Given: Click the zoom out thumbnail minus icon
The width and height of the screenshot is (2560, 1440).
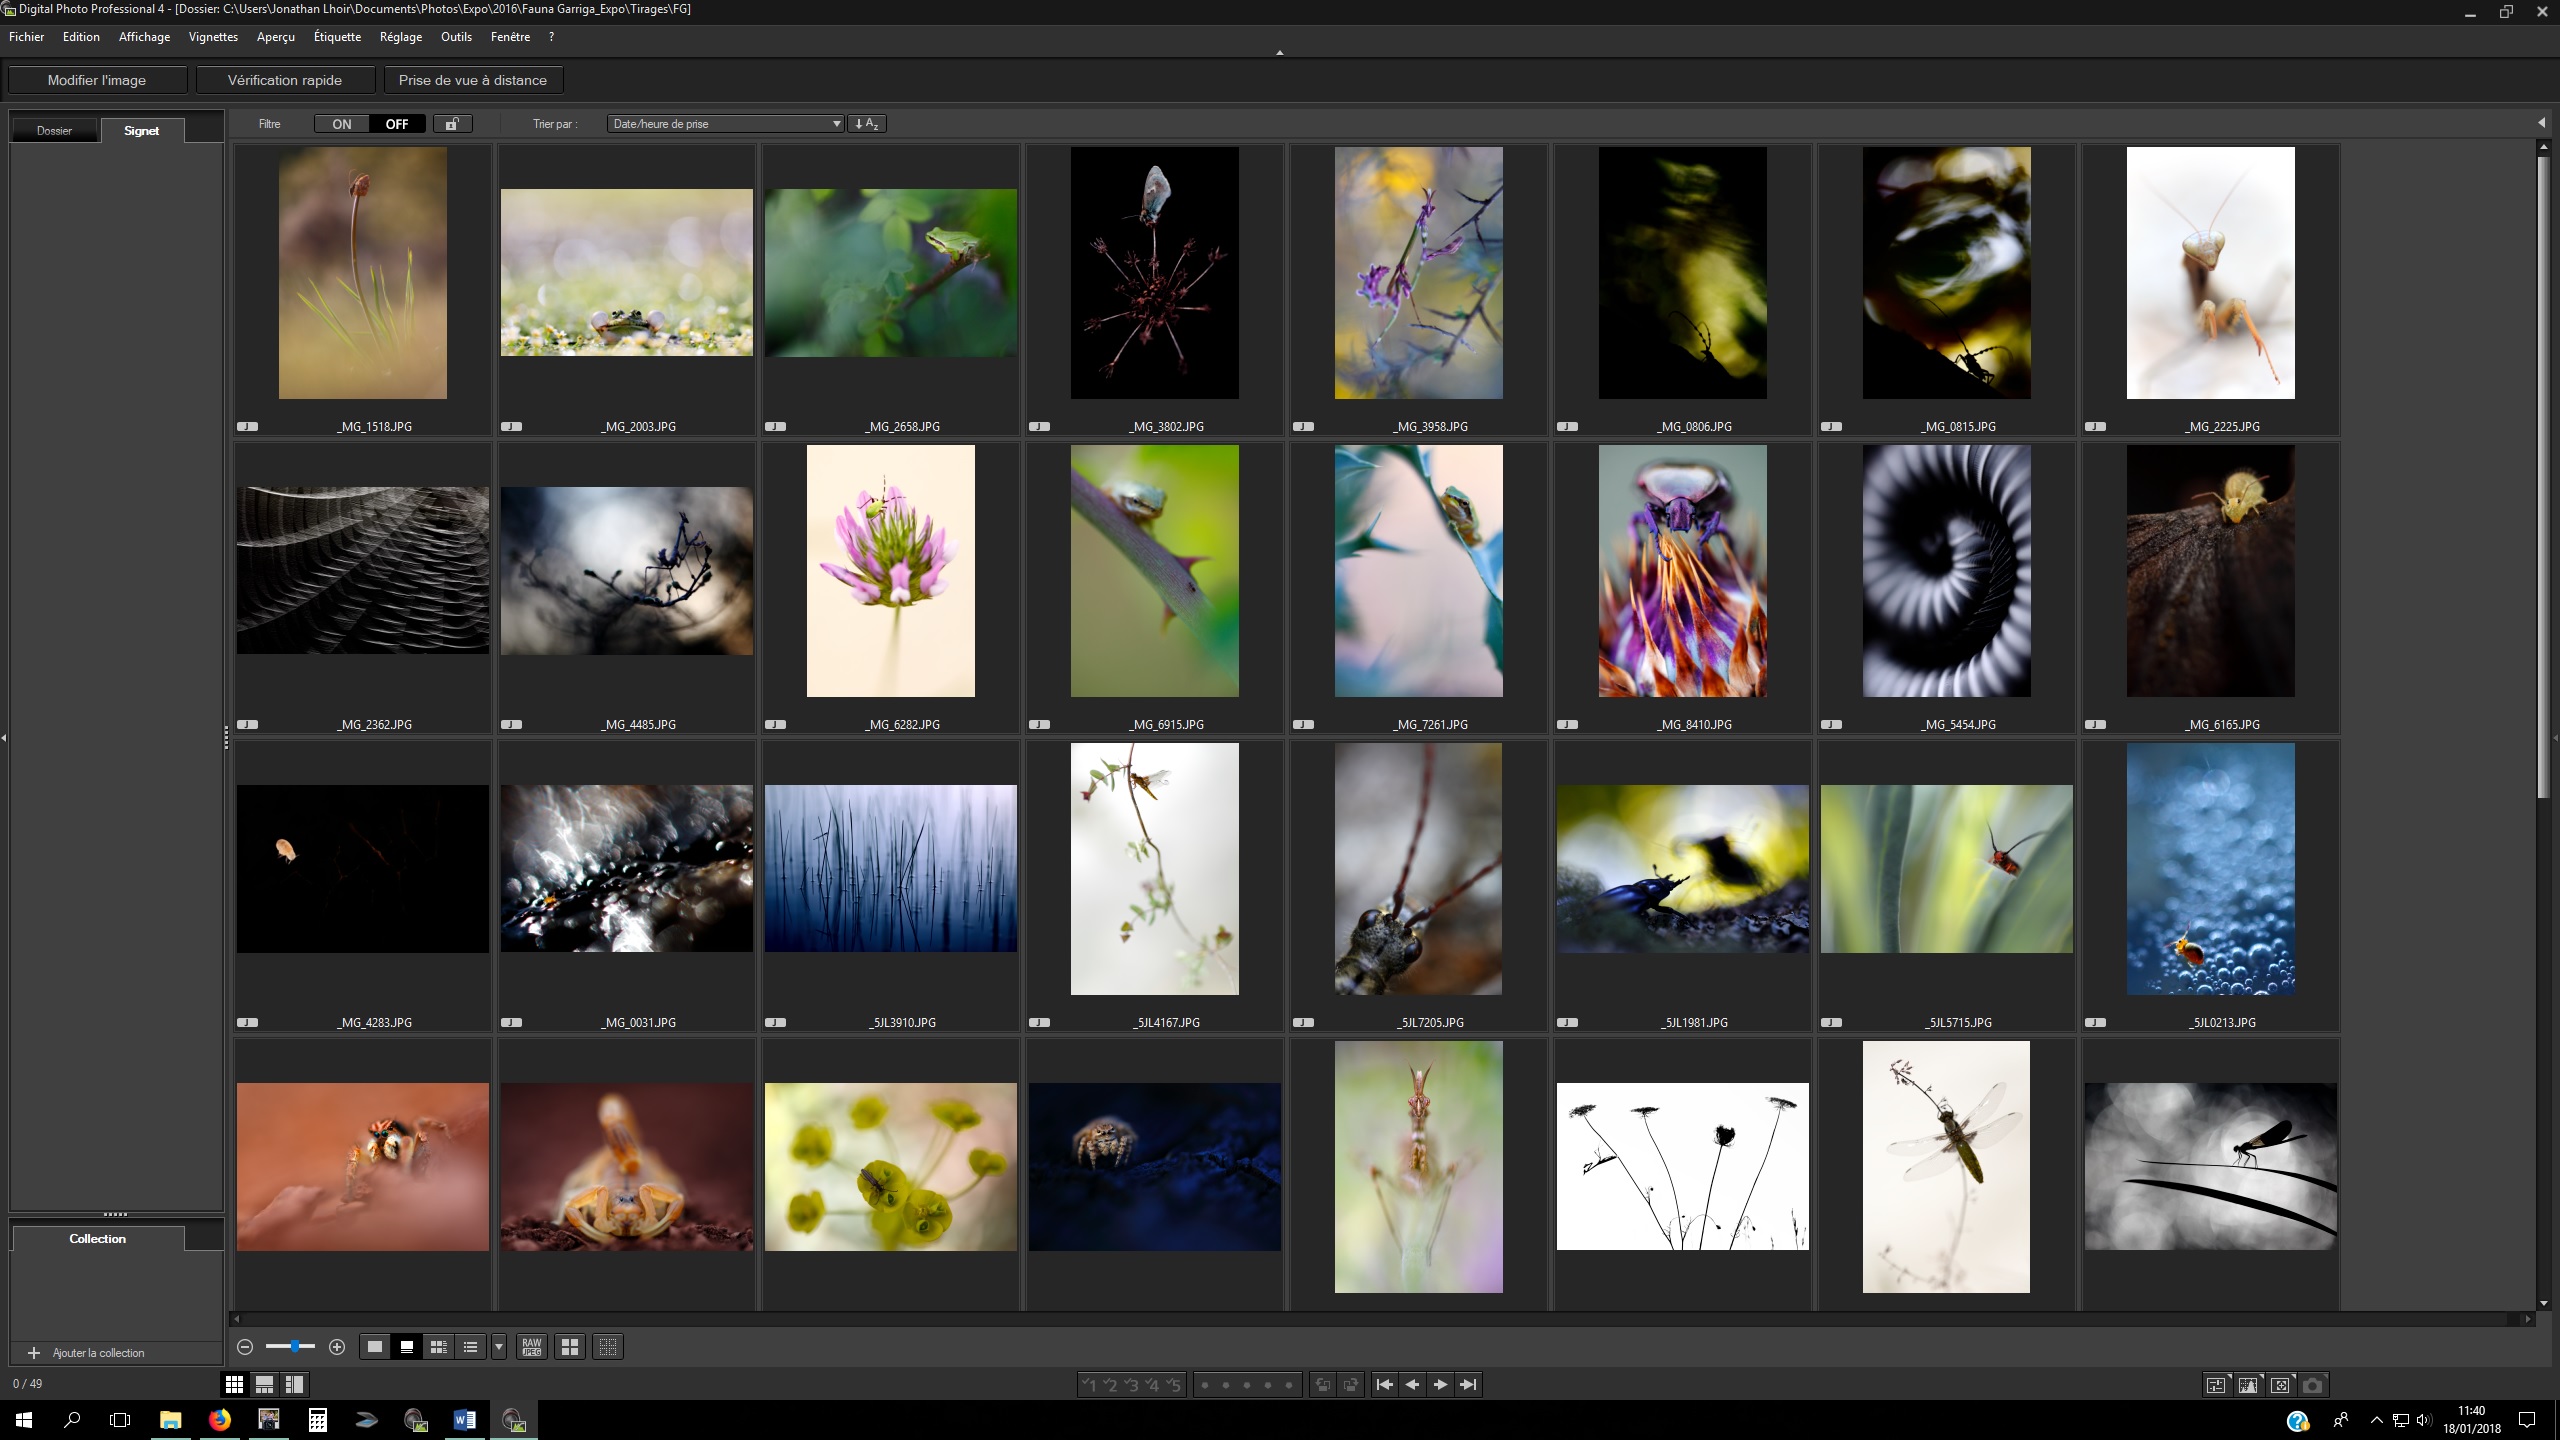Looking at the screenshot, I should coord(245,1347).
